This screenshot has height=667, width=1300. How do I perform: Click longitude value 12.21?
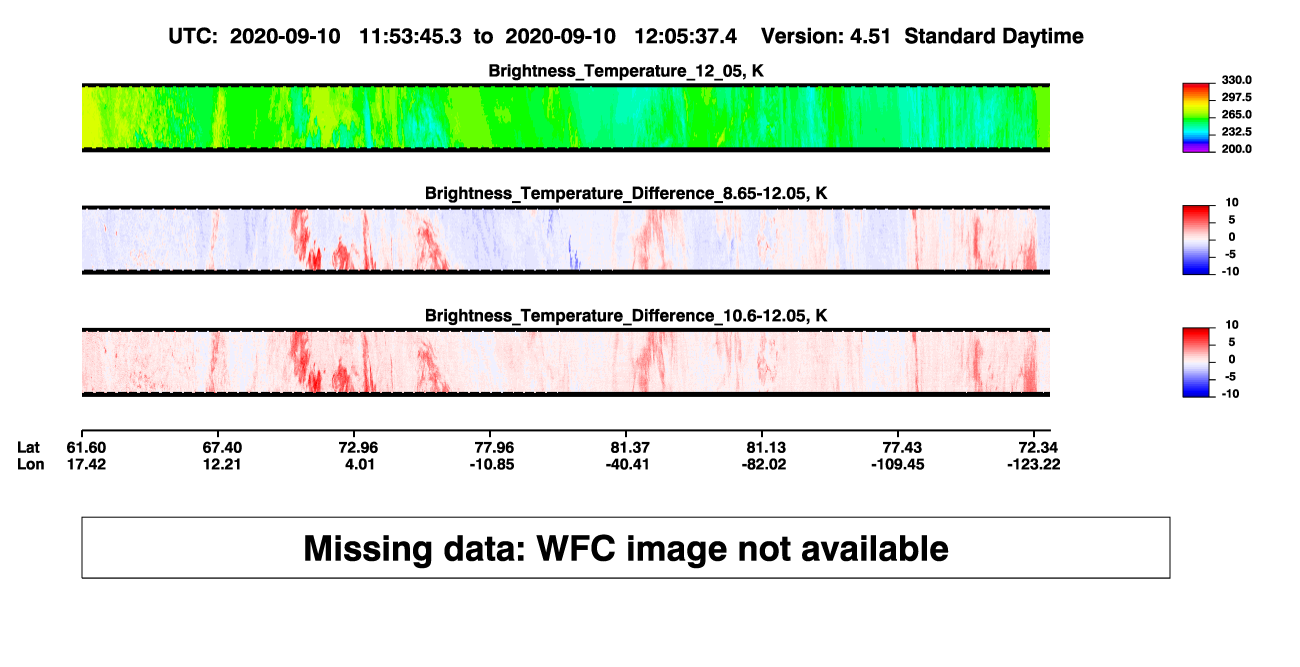[221, 464]
